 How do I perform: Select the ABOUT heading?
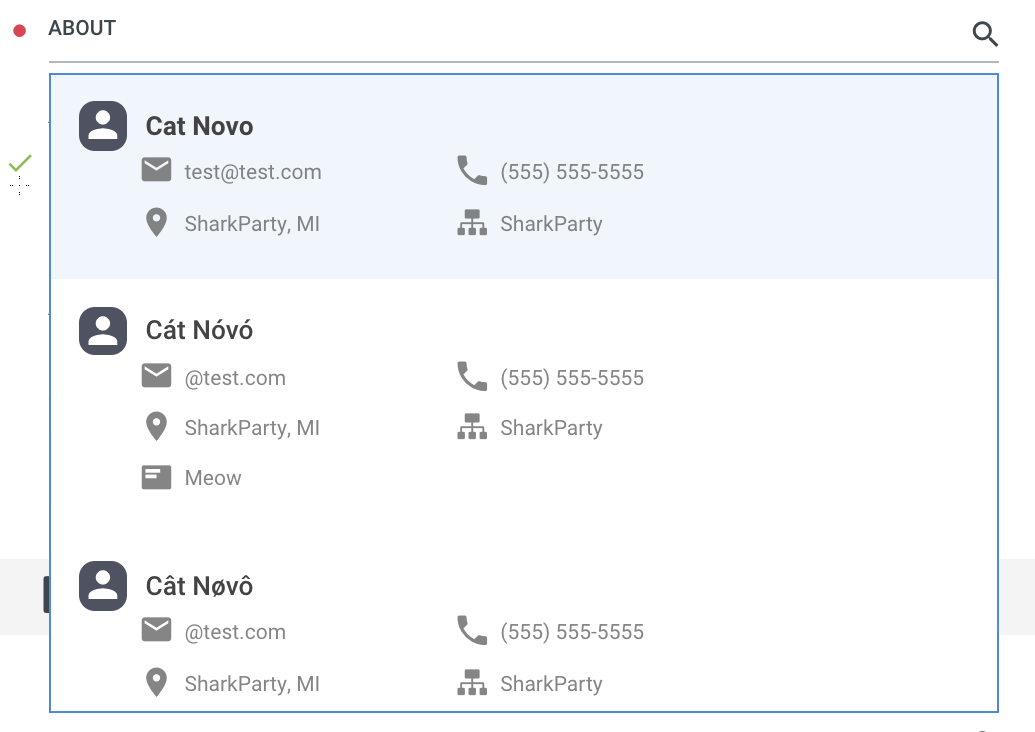[x=83, y=28]
